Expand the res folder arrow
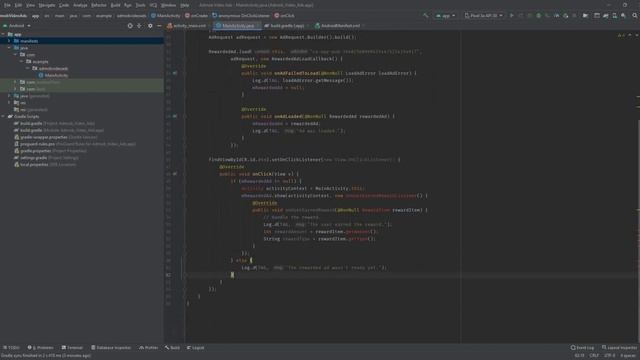 tap(9, 103)
